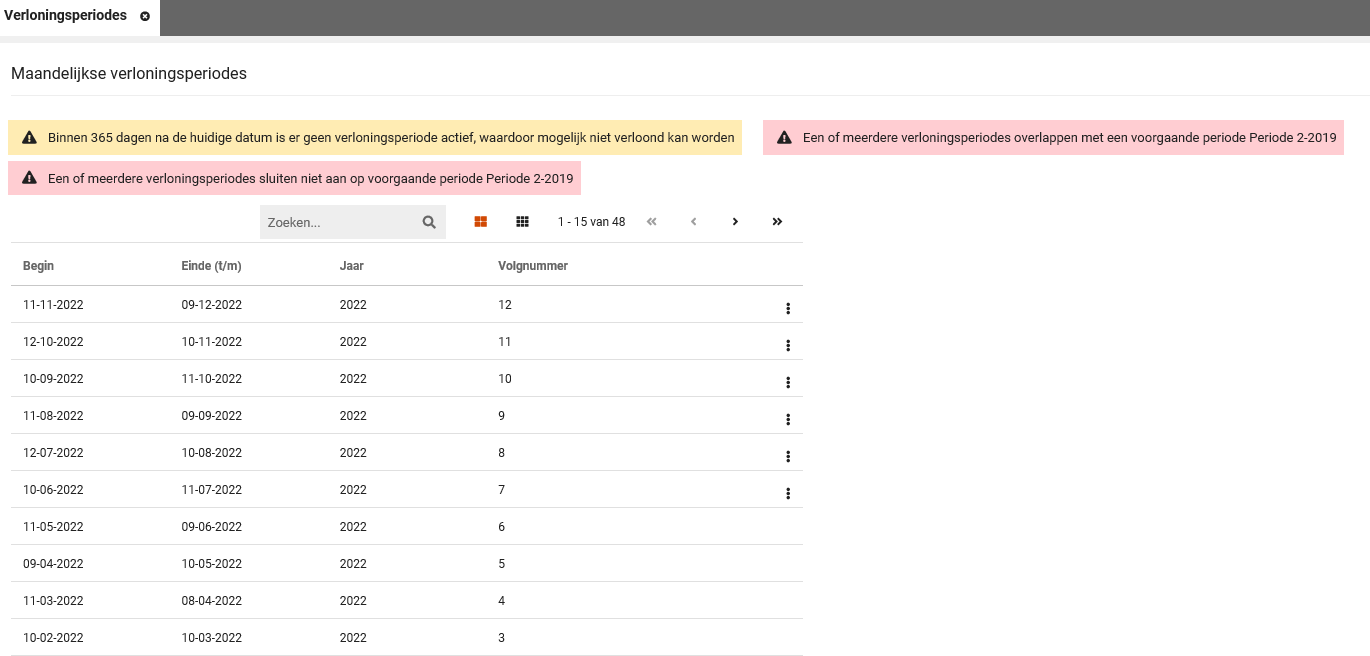Switch to large tile view
Screen dimensions: 1370x656
tap(481, 222)
